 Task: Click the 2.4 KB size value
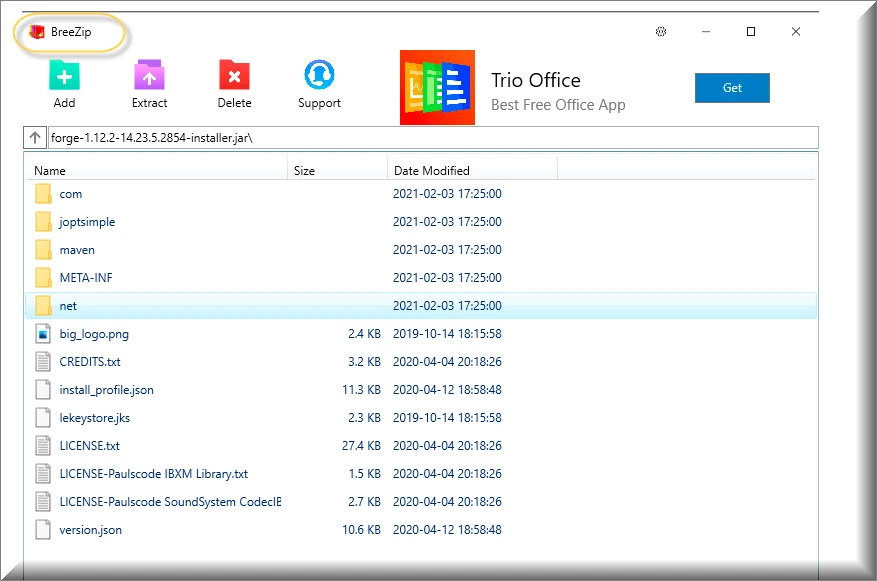coord(365,334)
